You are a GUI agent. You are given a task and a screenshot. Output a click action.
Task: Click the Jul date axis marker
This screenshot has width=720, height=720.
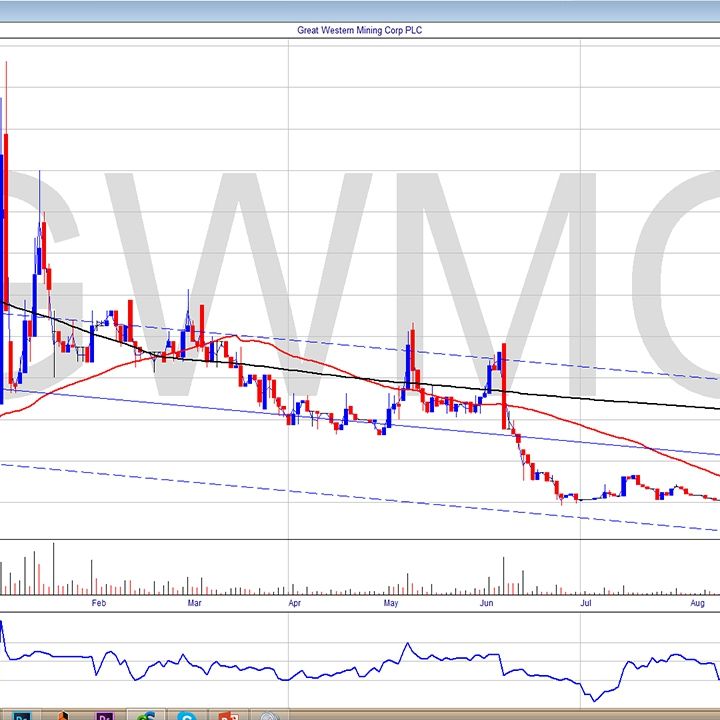click(587, 603)
